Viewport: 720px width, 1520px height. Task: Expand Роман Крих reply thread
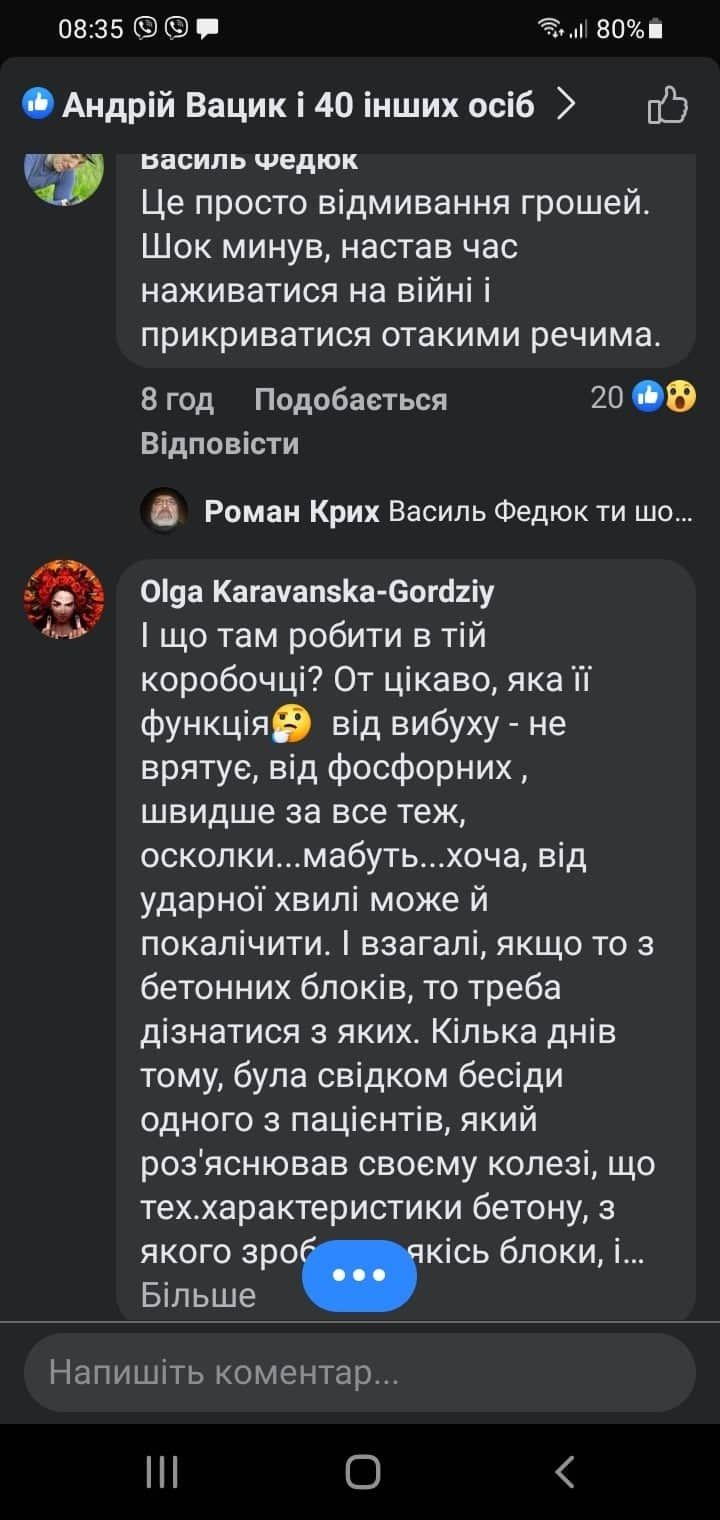pyautogui.click(x=448, y=513)
